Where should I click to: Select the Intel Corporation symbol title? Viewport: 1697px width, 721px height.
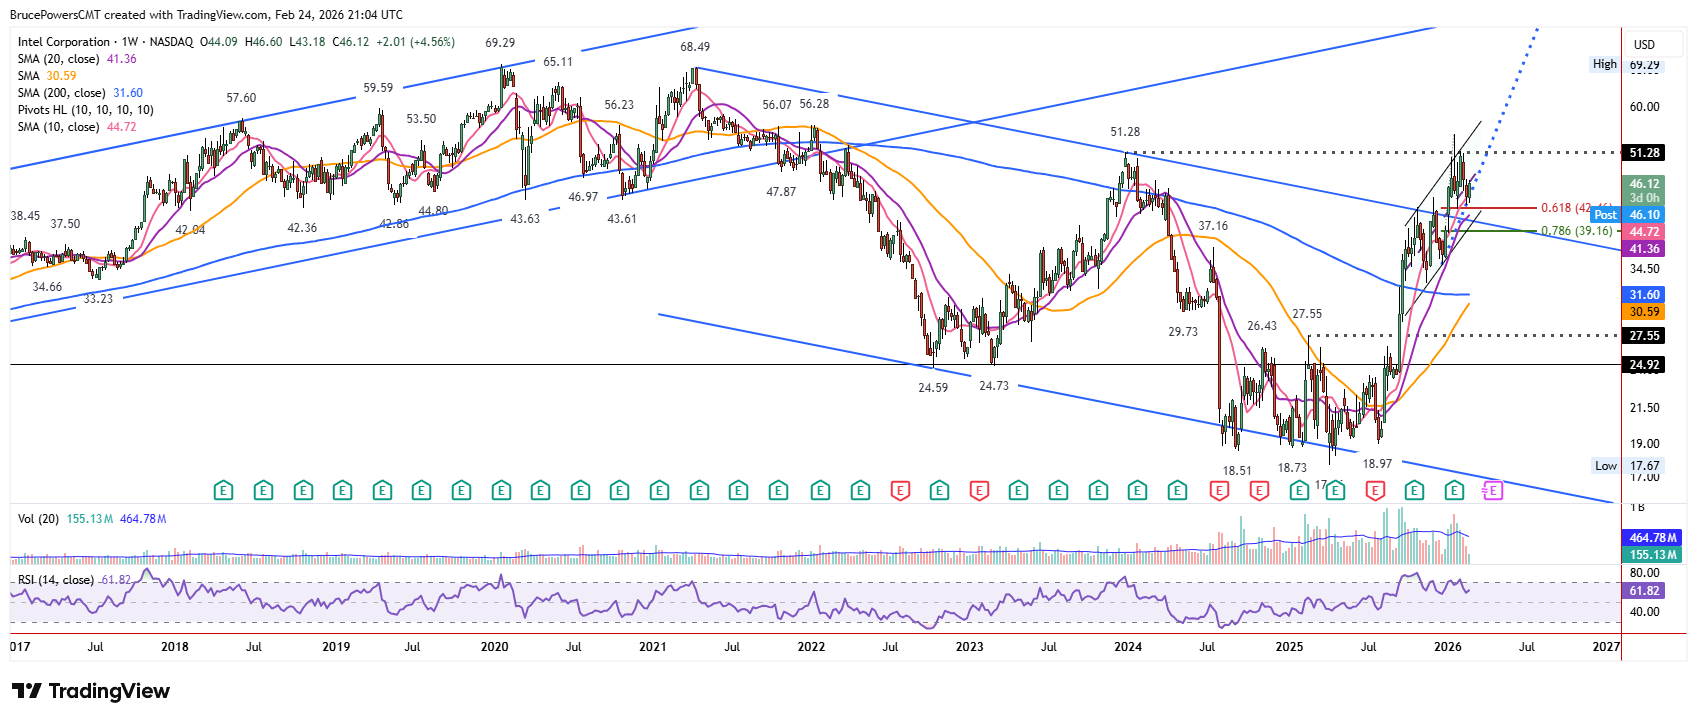click(64, 42)
